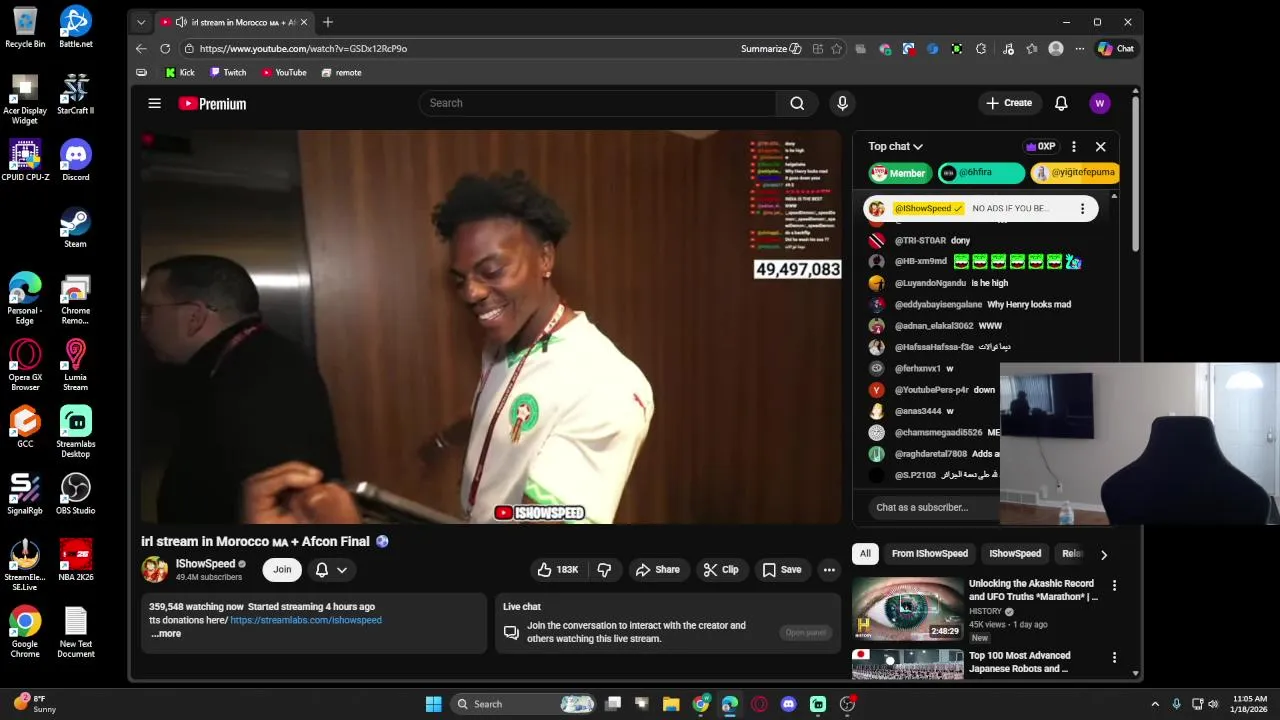Click the Share button
The height and width of the screenshot is (720, 1280).
pos(657,570)
